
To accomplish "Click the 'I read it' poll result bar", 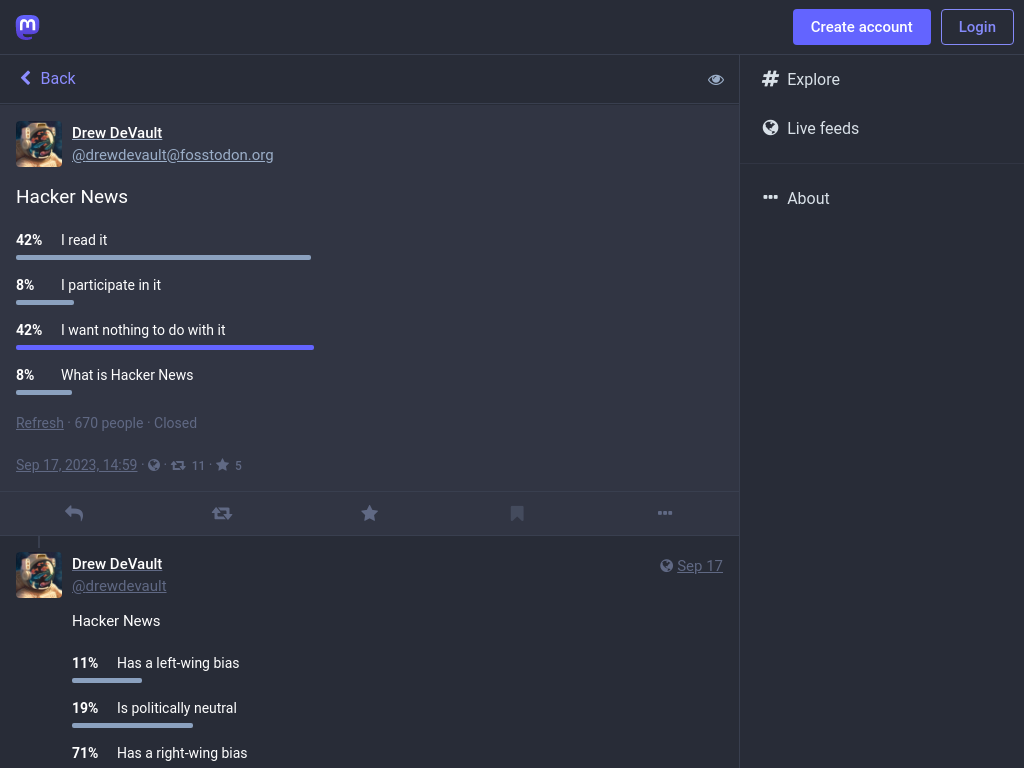I will [x=163, y=257].
